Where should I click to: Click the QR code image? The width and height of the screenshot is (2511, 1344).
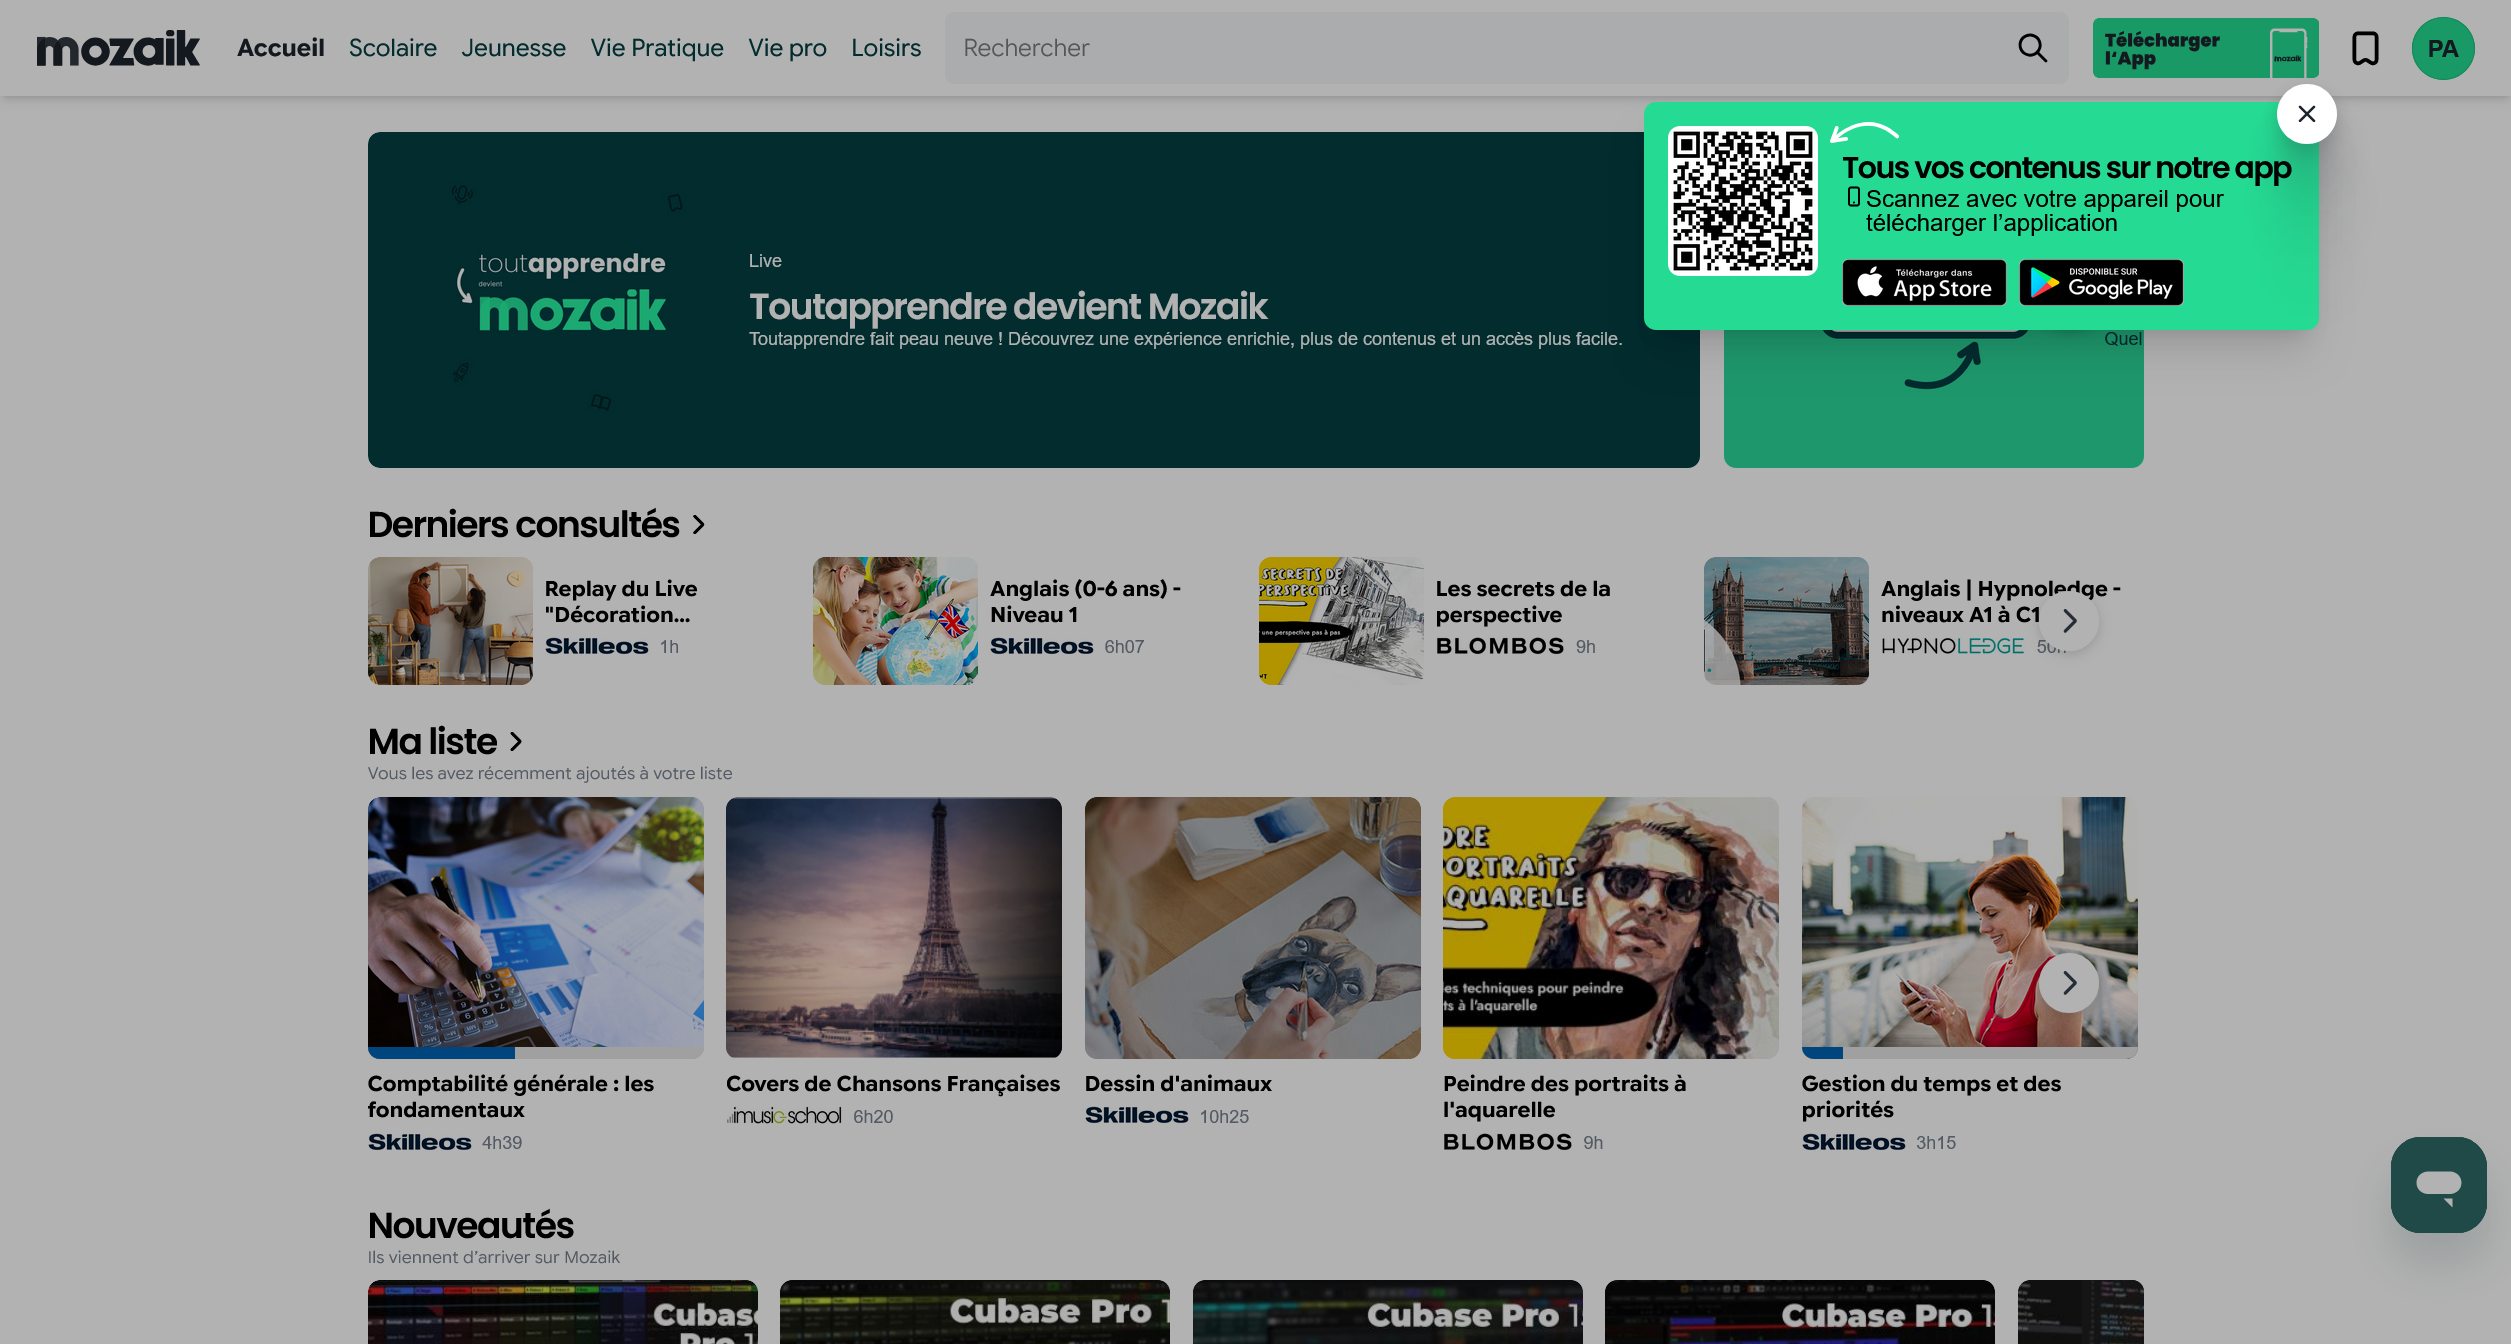pyautogui.click(x=1741, y=201)
